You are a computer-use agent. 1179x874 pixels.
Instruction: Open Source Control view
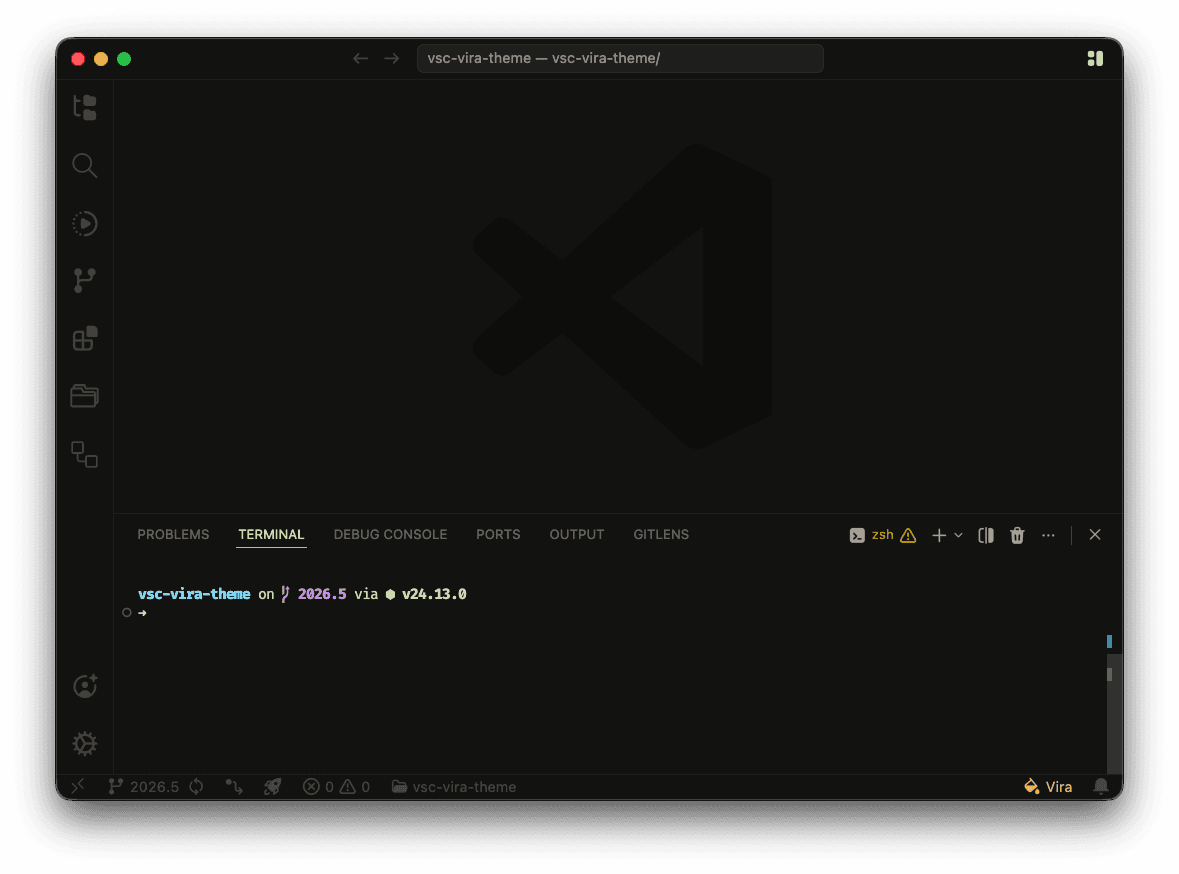coord(84,281)
